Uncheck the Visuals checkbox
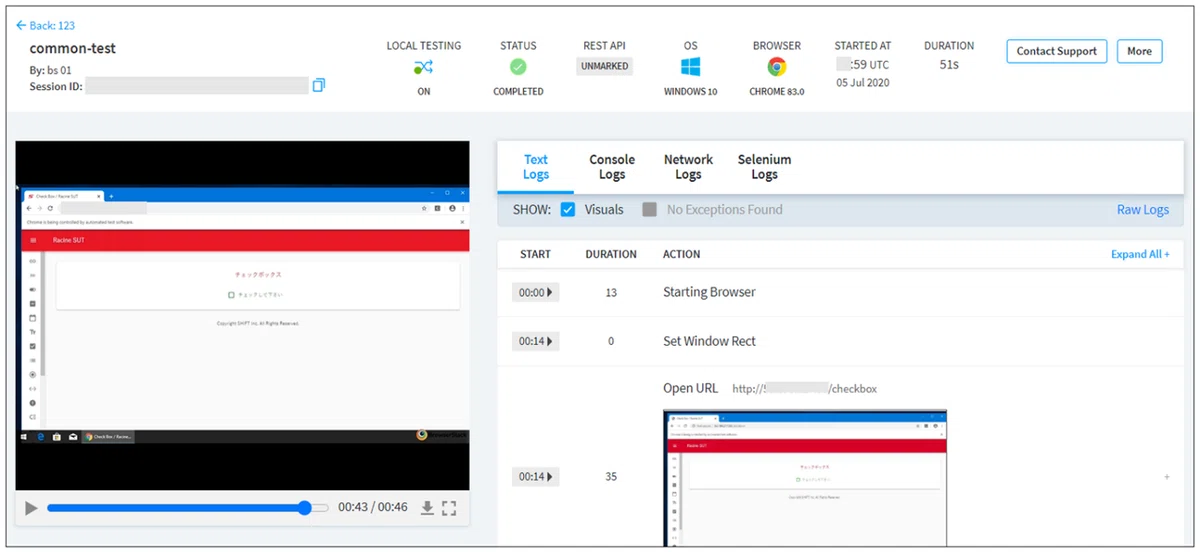The height and width of the screenshot is (552, 1200). pyautogui.click(x=568, y=210)
